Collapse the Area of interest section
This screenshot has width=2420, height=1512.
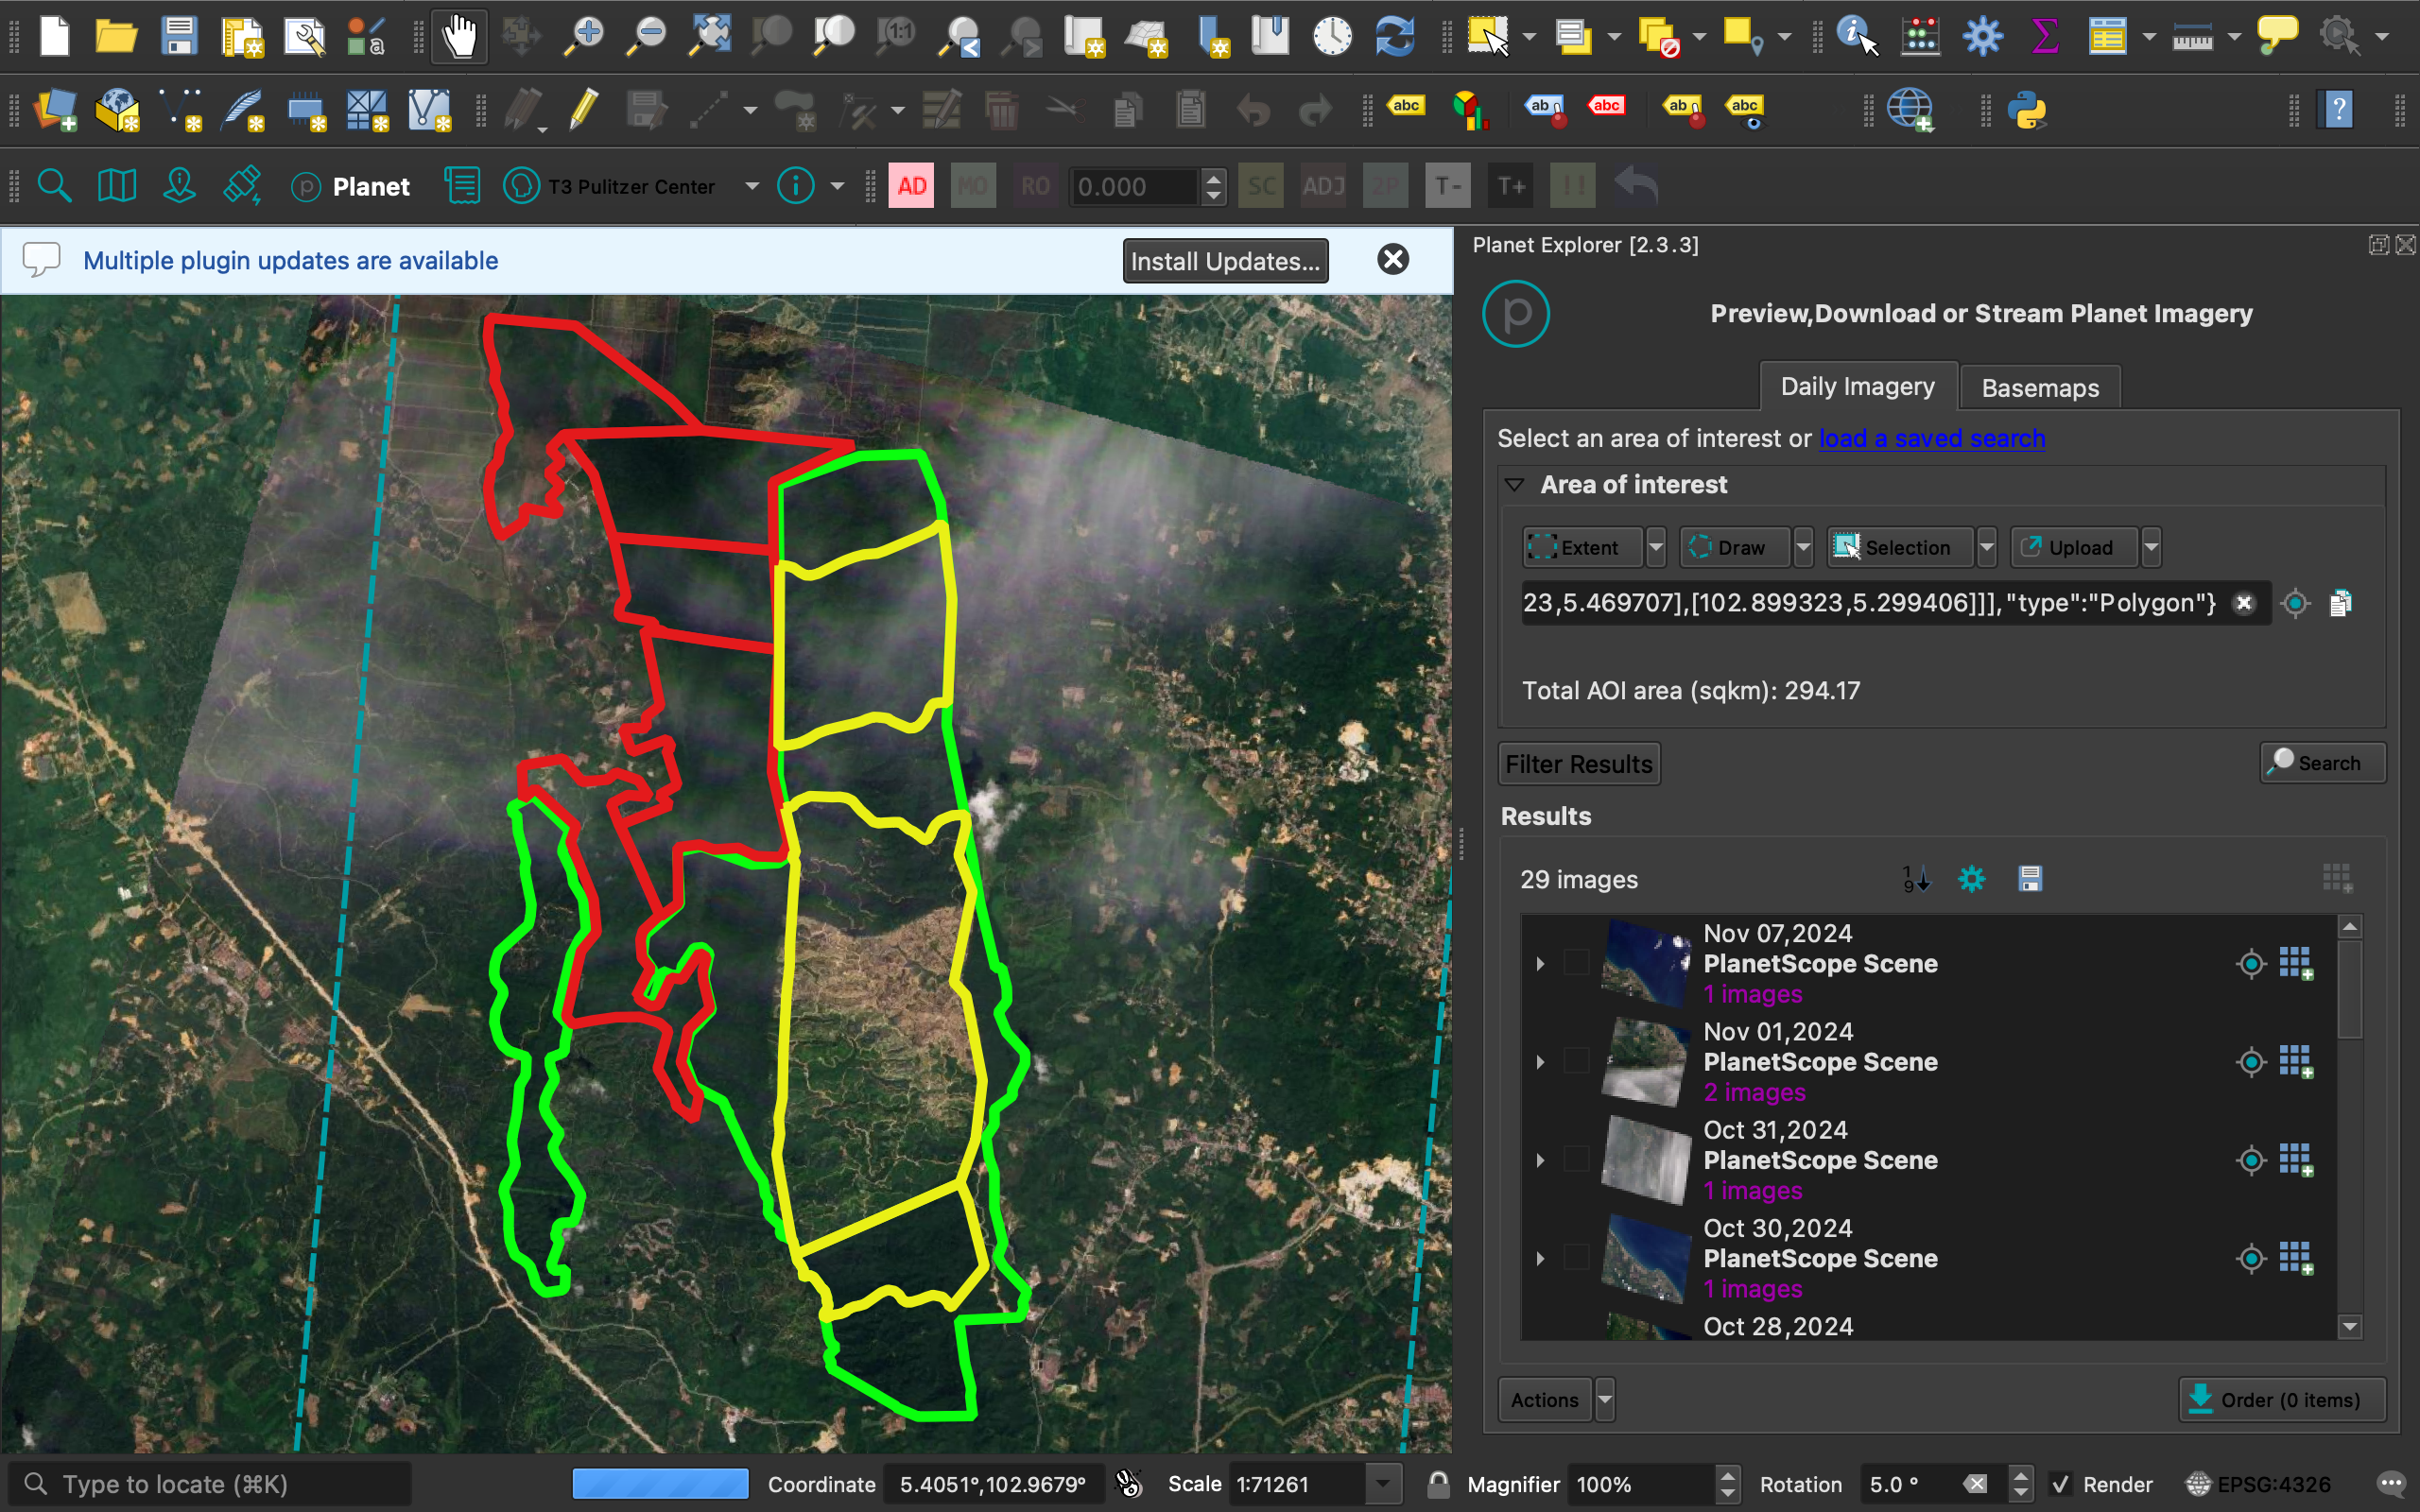pos(1513,485)
